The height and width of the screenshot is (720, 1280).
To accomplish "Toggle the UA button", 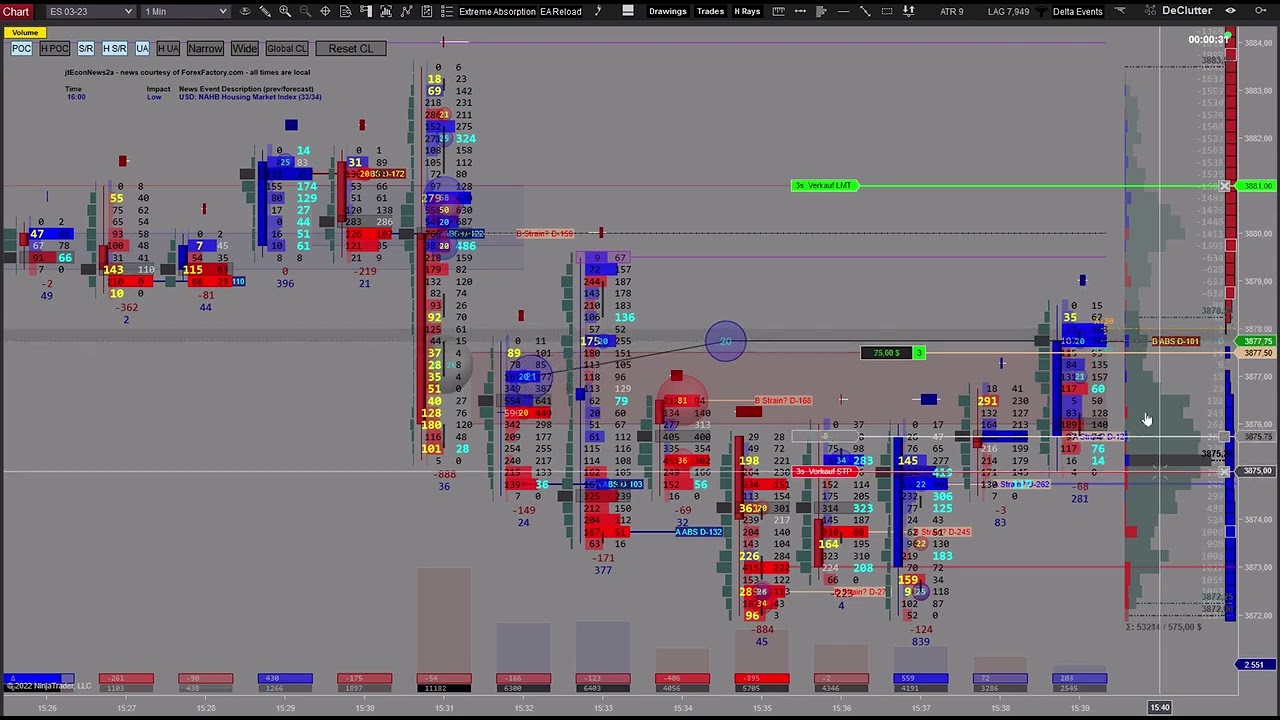I will pyautogui.click(x=142, y=48).
